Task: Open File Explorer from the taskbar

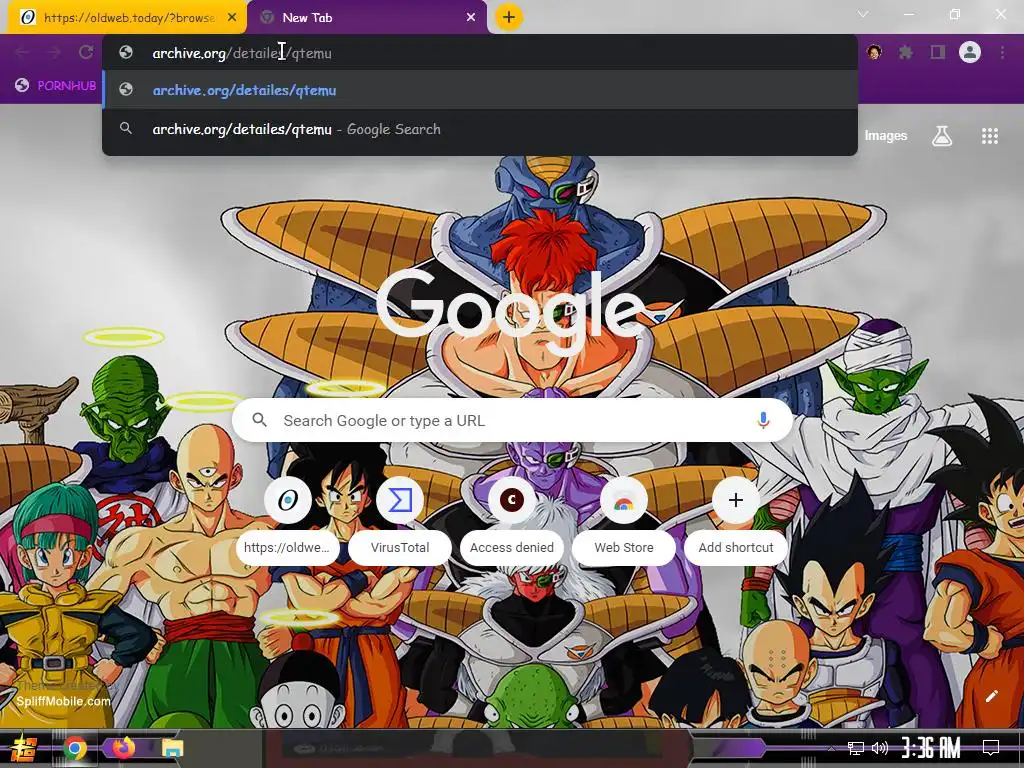Action: (x=172, y=748)
